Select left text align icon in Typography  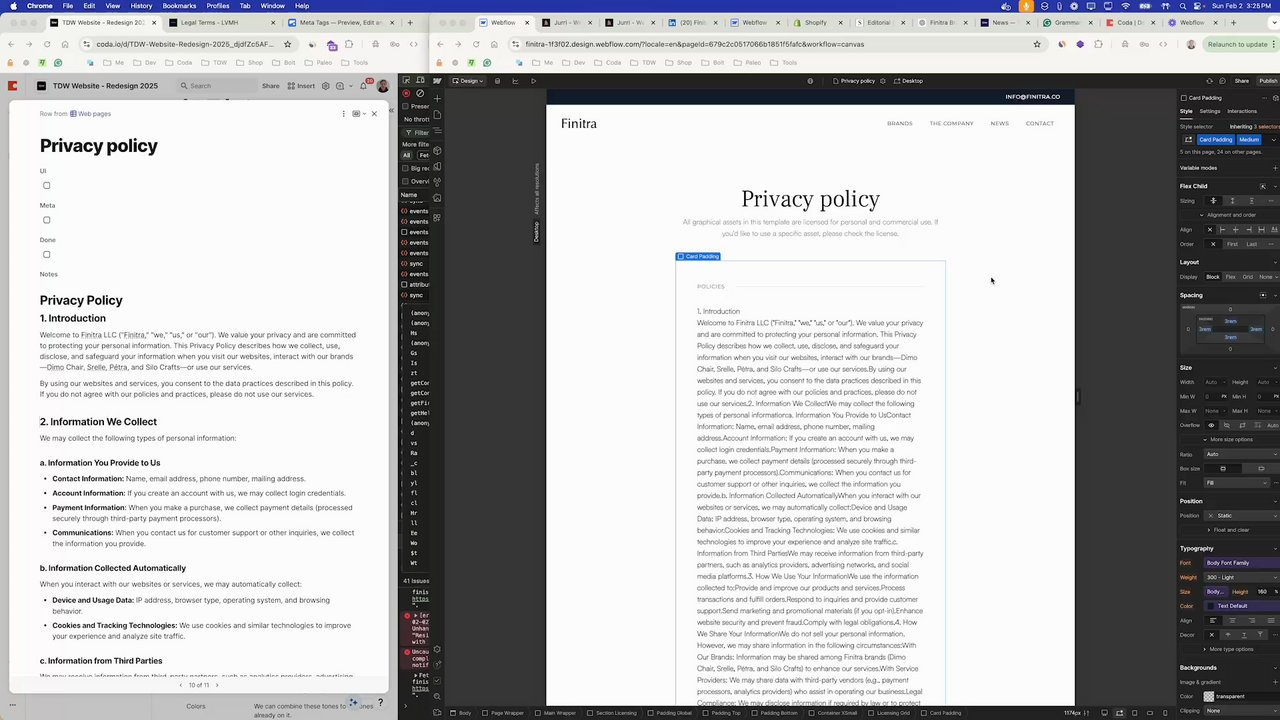point(1213,620)
